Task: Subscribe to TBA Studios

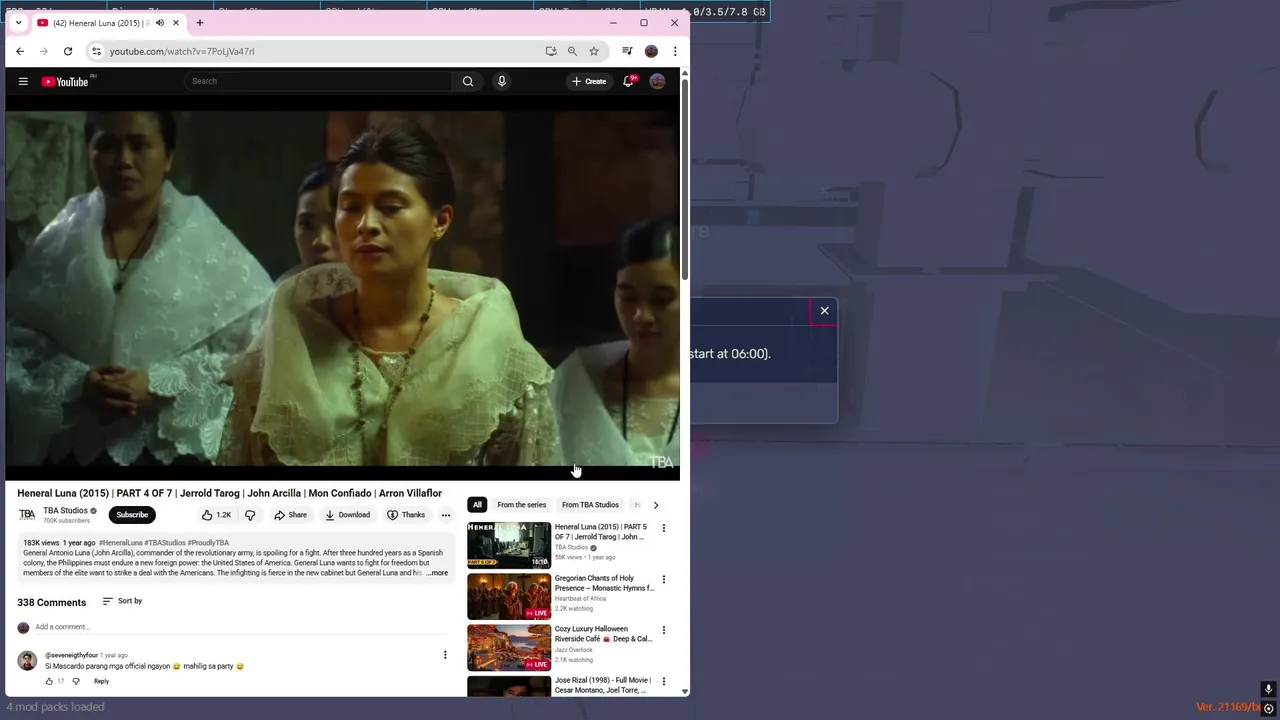Action: [132, 515]
